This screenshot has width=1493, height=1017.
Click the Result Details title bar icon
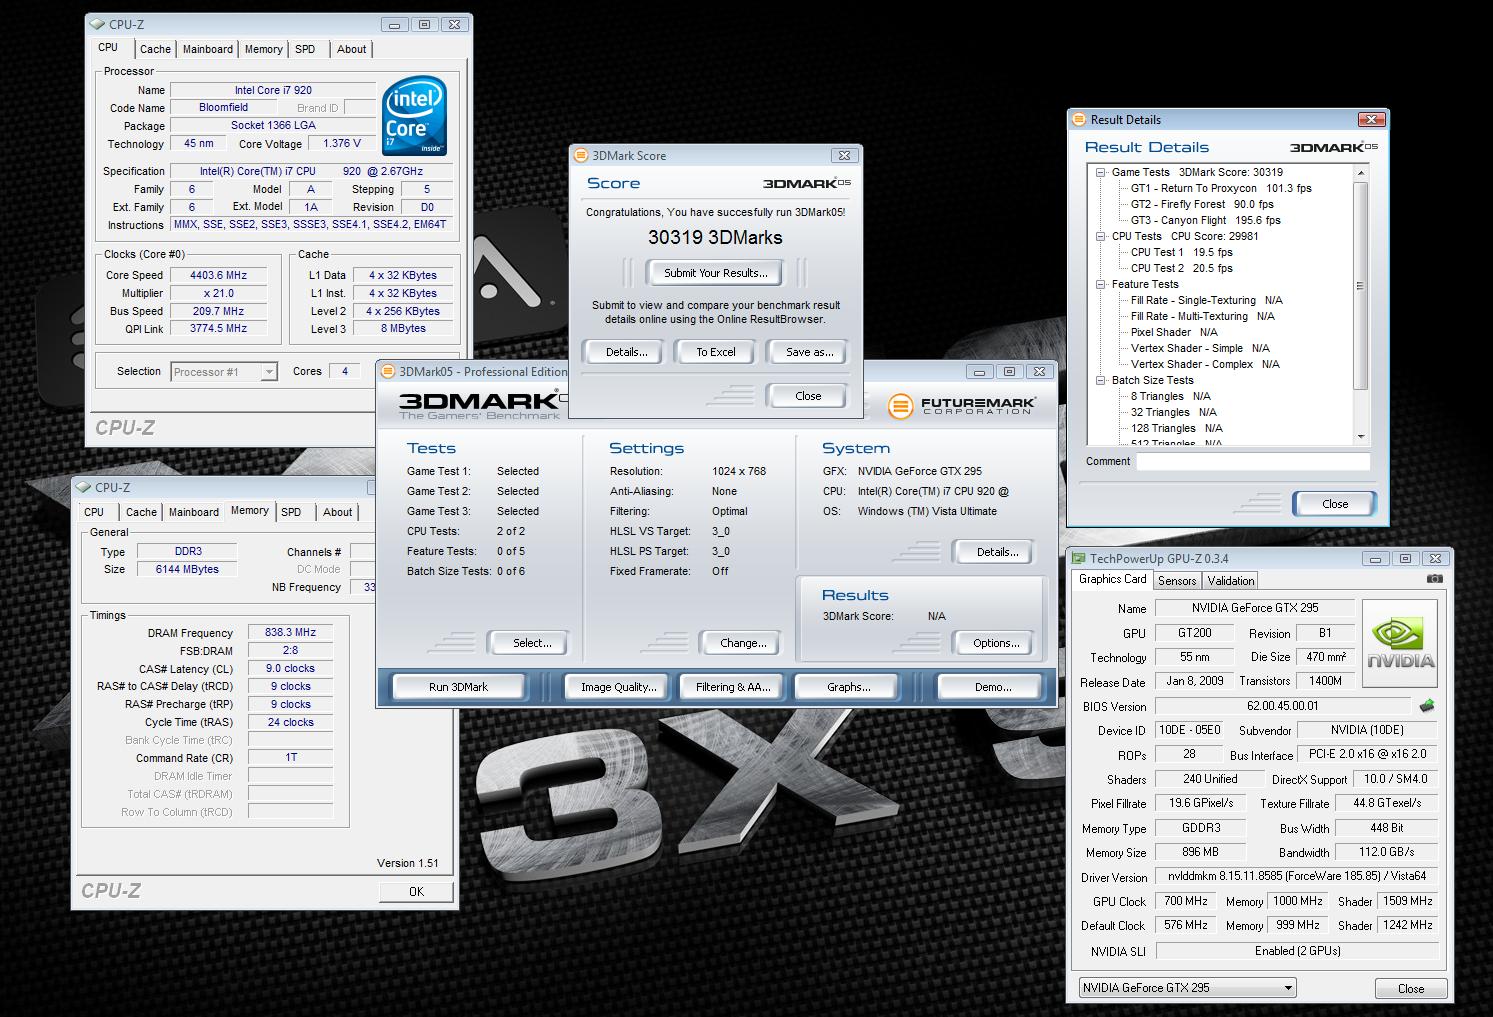pyautogui.click(x=1078, y=119)
